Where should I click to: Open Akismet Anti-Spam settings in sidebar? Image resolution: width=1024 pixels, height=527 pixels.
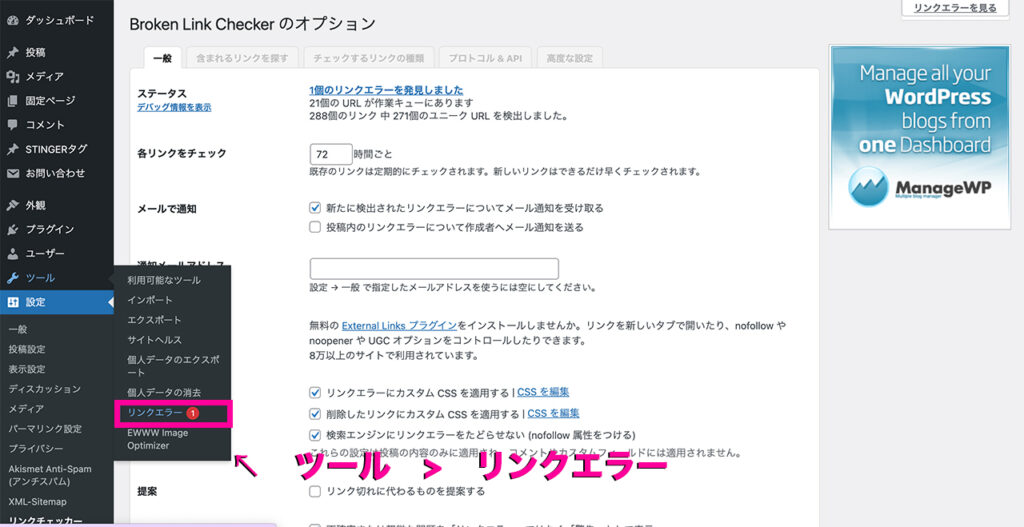tap(50, 475)
